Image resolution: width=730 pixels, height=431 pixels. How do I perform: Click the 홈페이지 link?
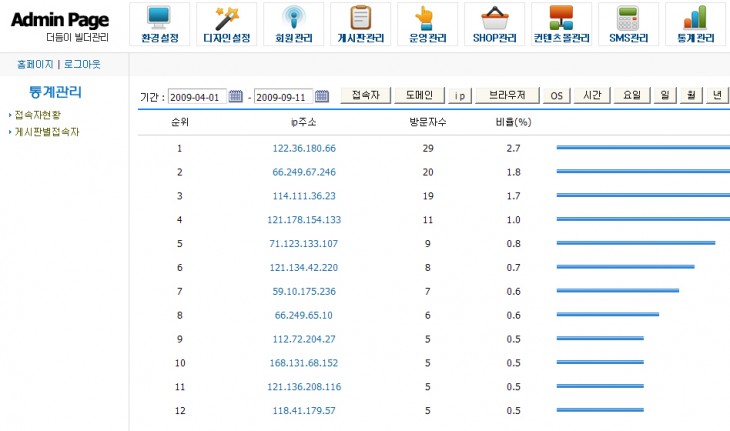(35, 64)
